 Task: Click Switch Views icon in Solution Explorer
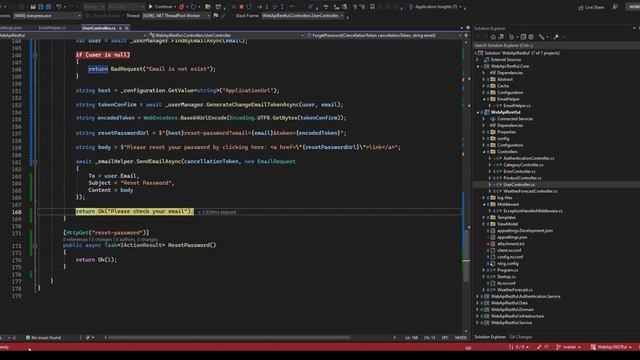[501, 37]
